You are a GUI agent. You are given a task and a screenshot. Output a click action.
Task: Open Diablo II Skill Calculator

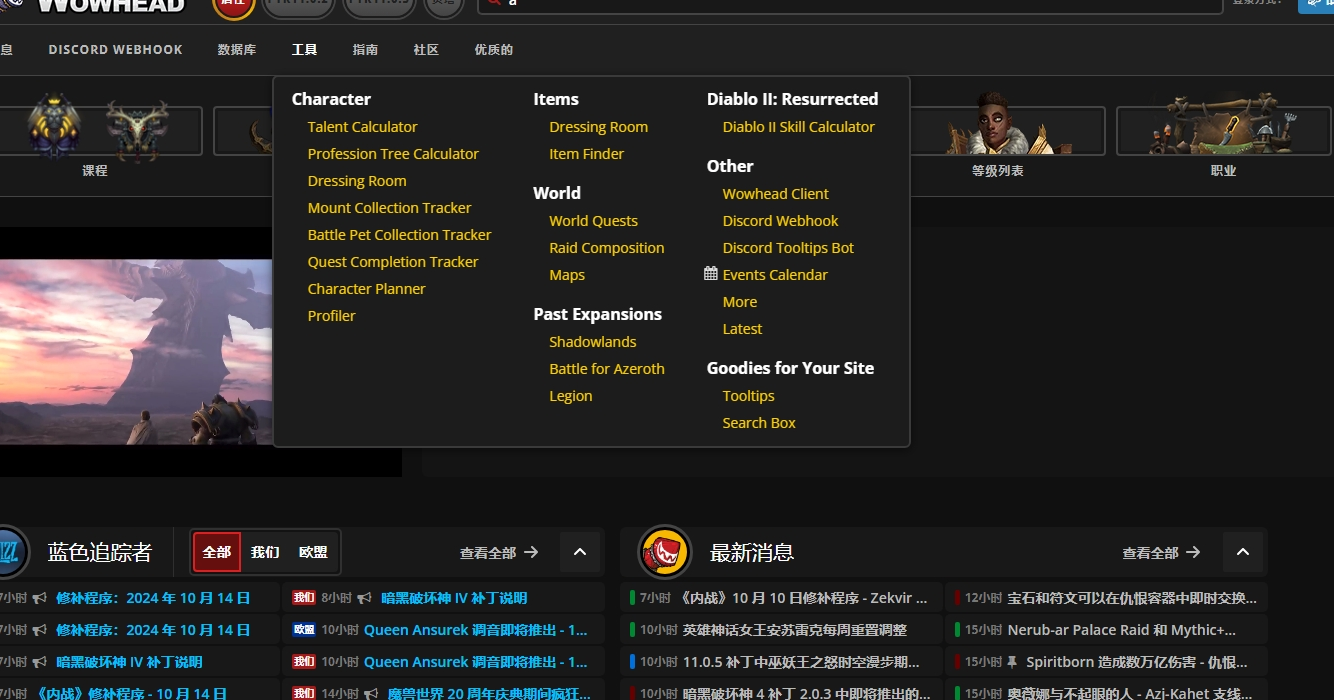pos(799,127)
